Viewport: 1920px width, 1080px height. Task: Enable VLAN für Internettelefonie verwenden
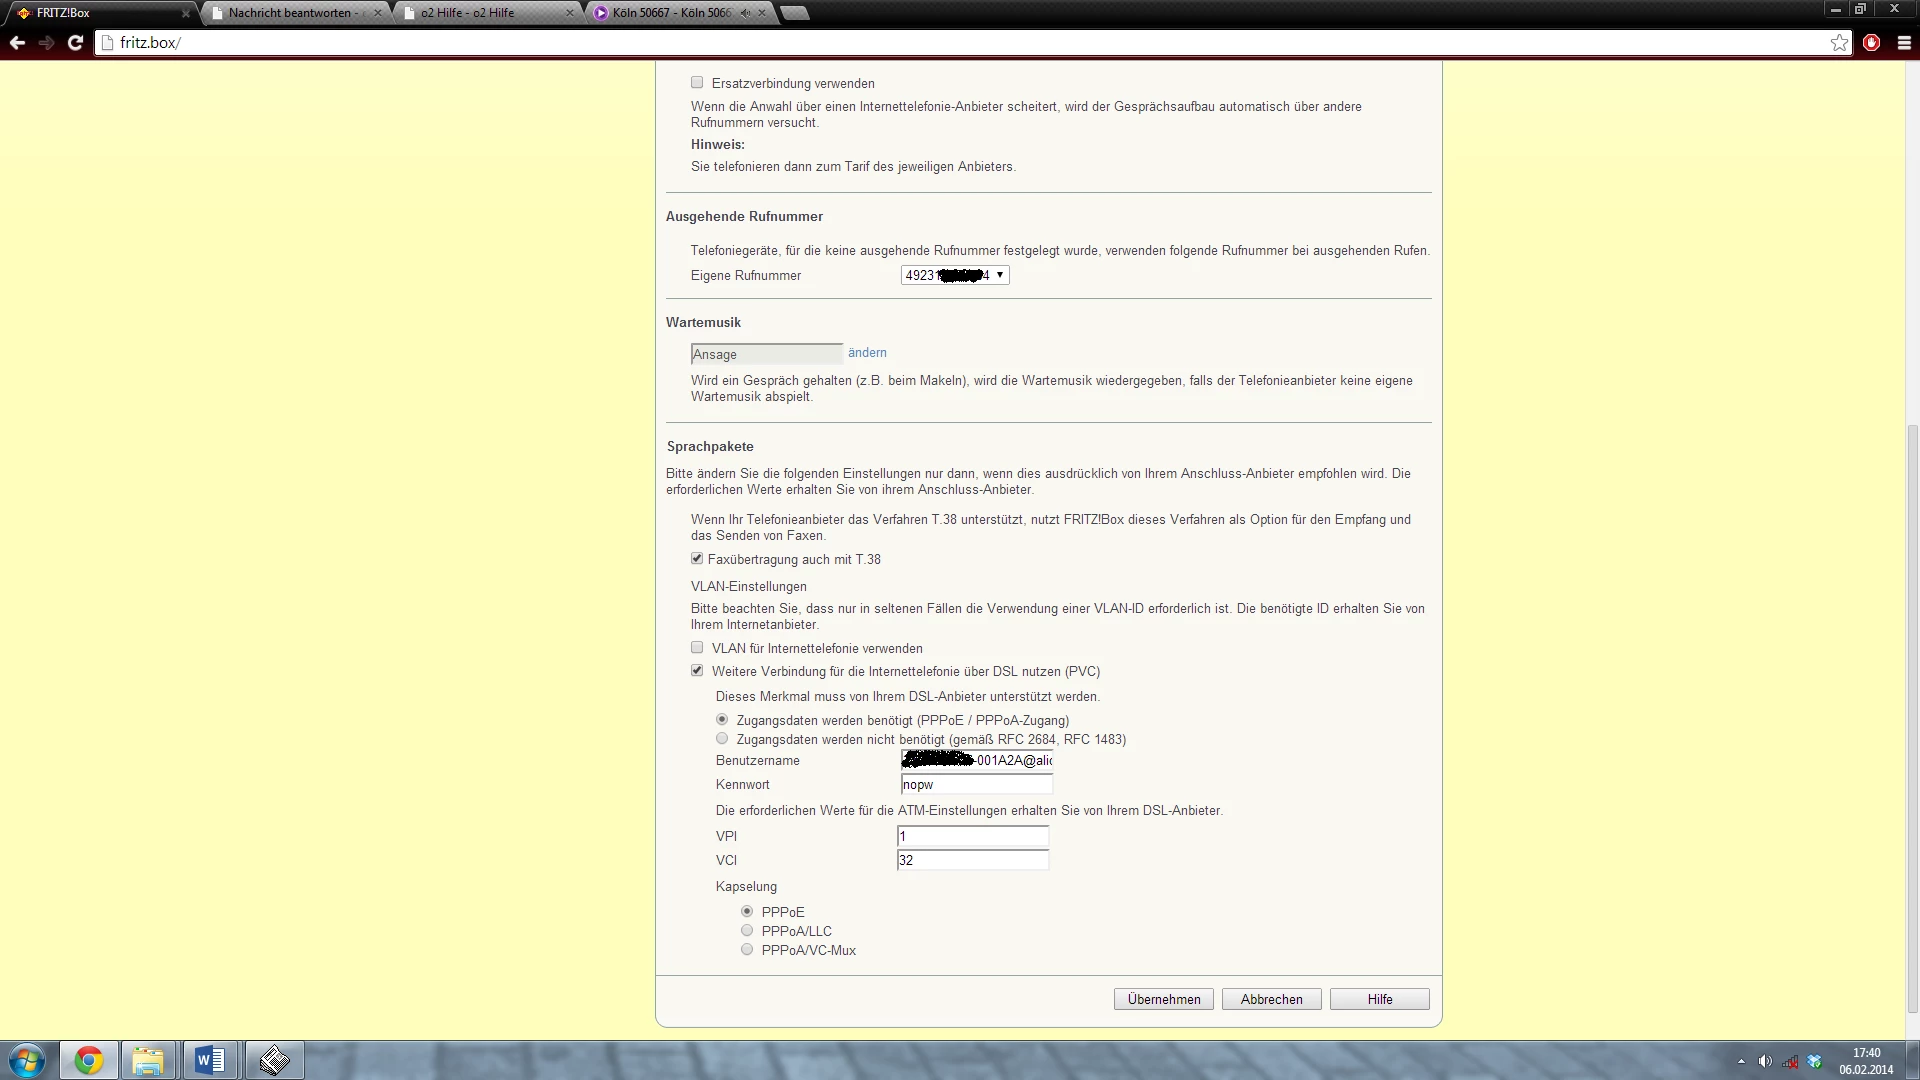pos(697,648)
